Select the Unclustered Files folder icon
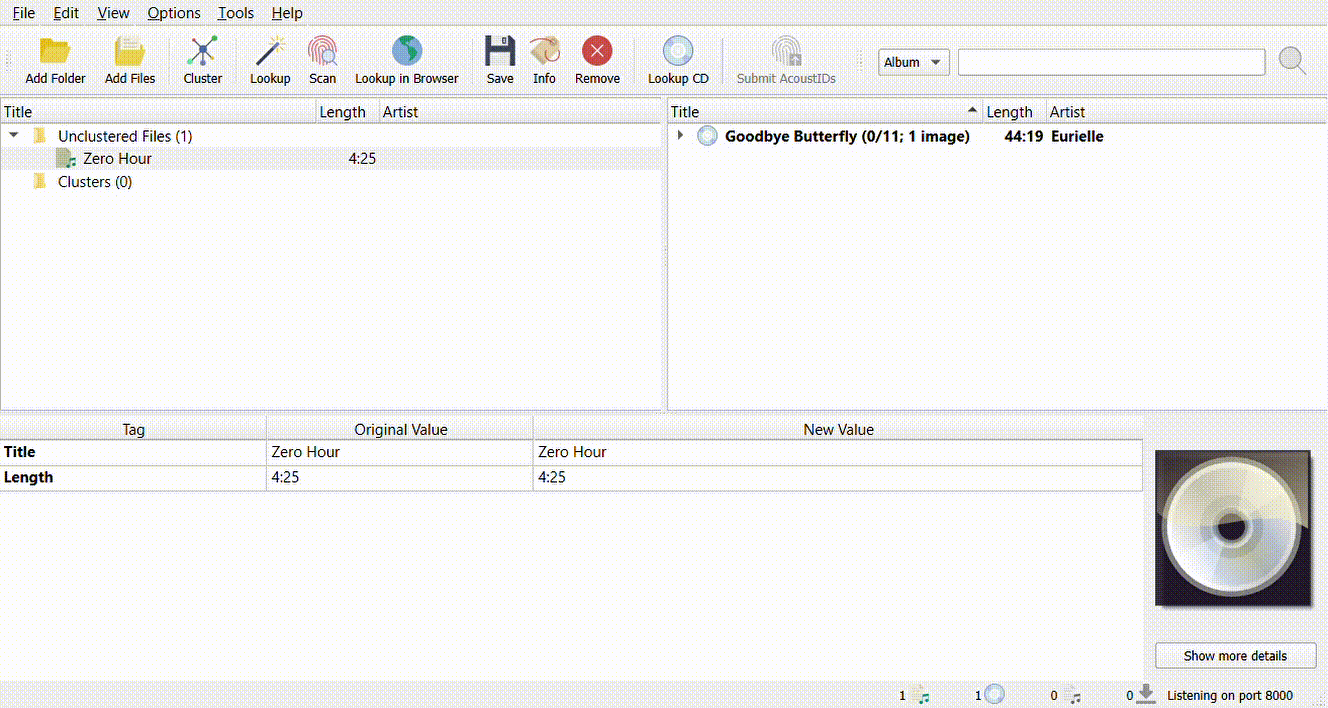Screen dimensions: 1328x708 (40, 136)
